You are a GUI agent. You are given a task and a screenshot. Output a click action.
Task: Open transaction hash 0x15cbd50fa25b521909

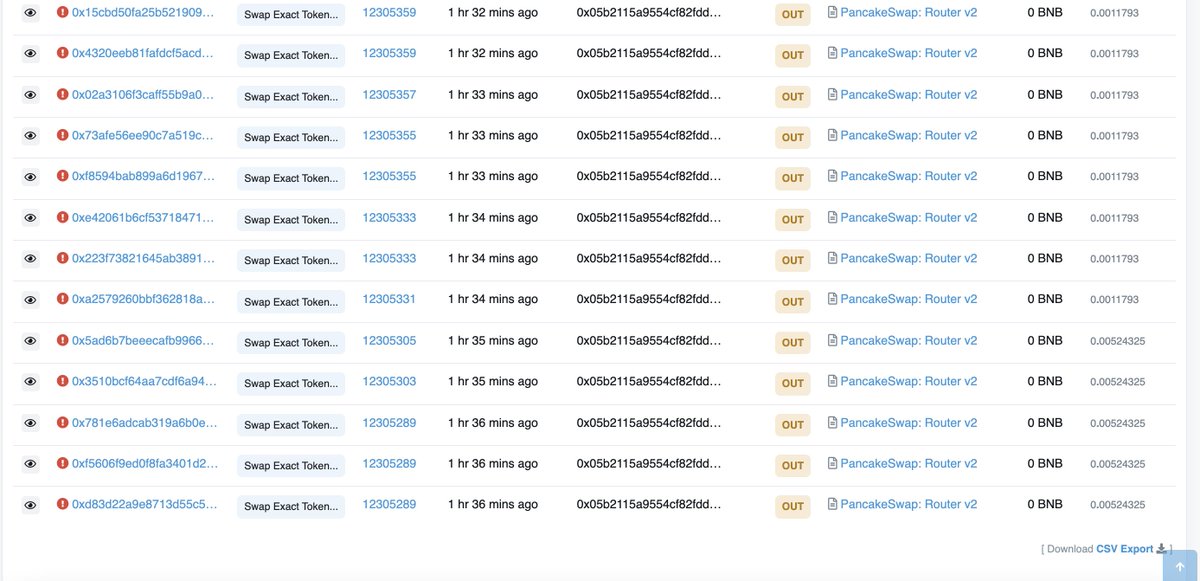click(135, 13)
